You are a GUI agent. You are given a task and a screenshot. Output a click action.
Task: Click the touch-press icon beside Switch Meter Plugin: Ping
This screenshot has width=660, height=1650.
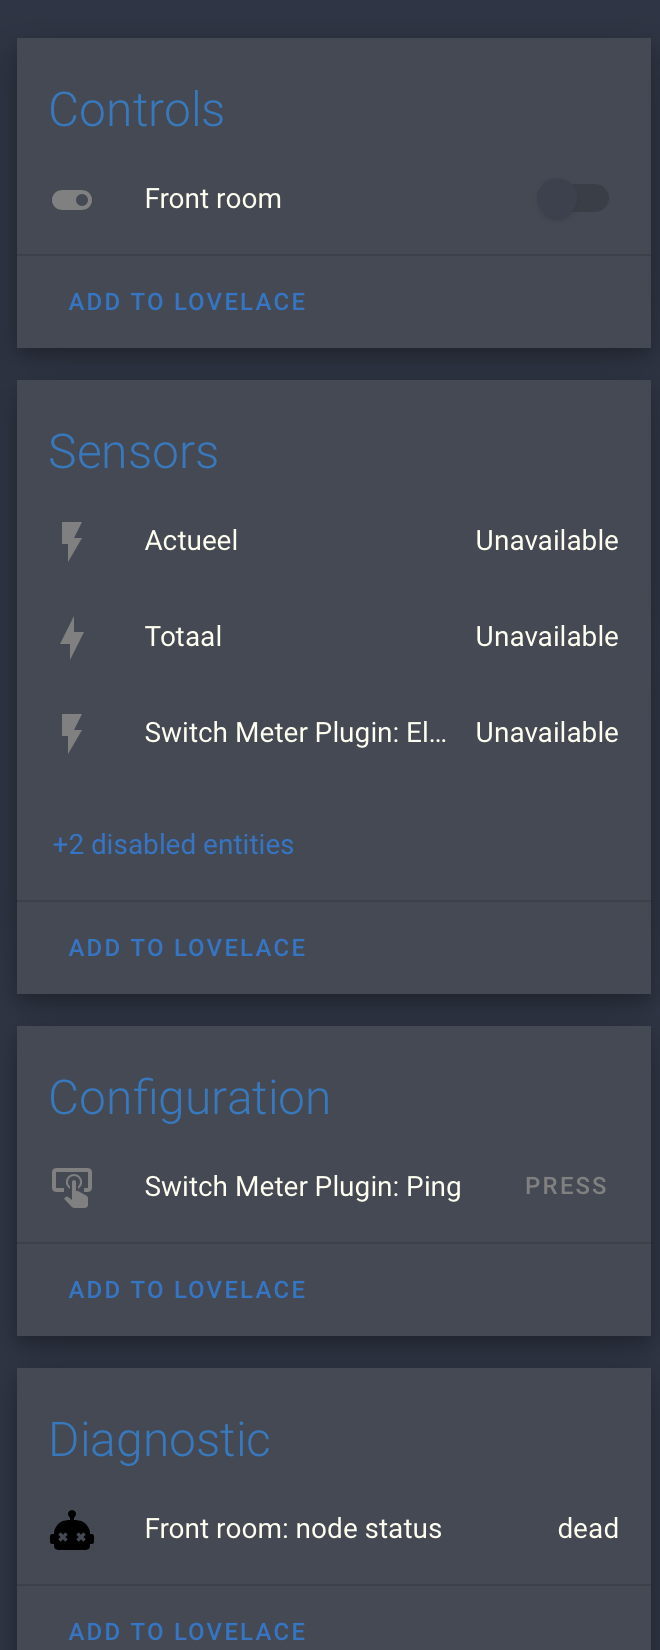pos(71,1186)
